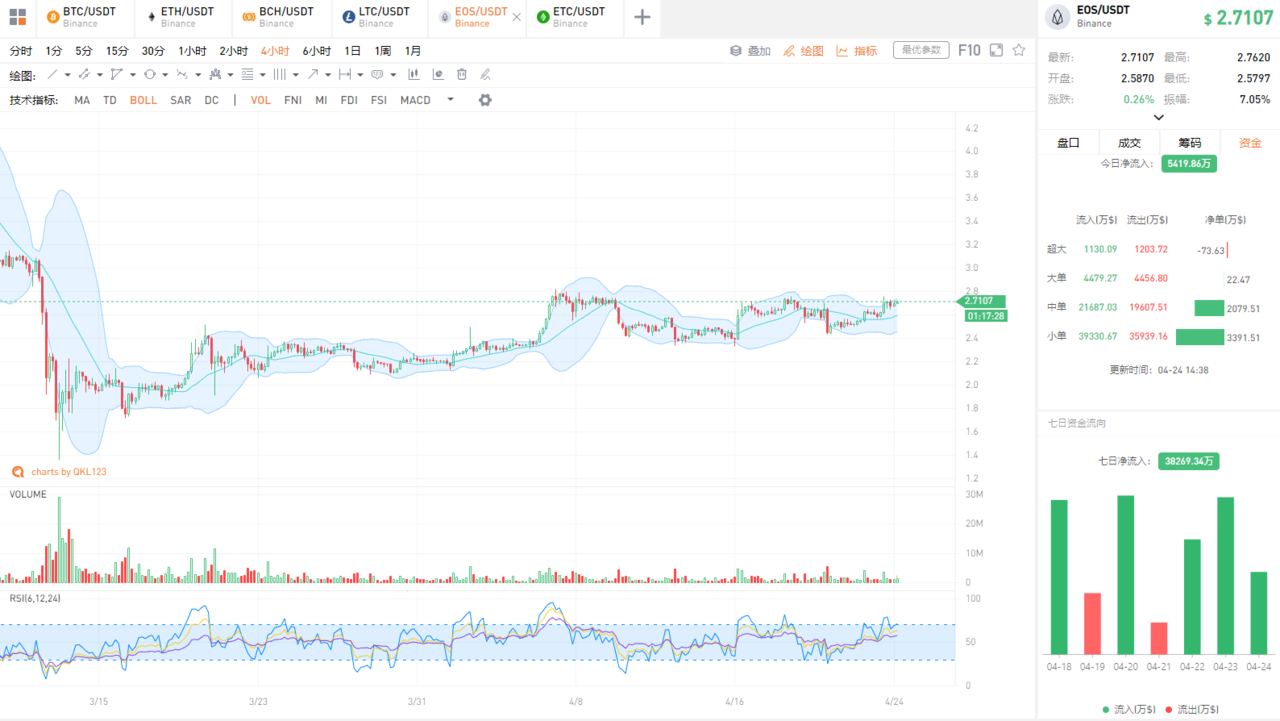Toggle the VOL sub-indicator

[x=261, y=100]
